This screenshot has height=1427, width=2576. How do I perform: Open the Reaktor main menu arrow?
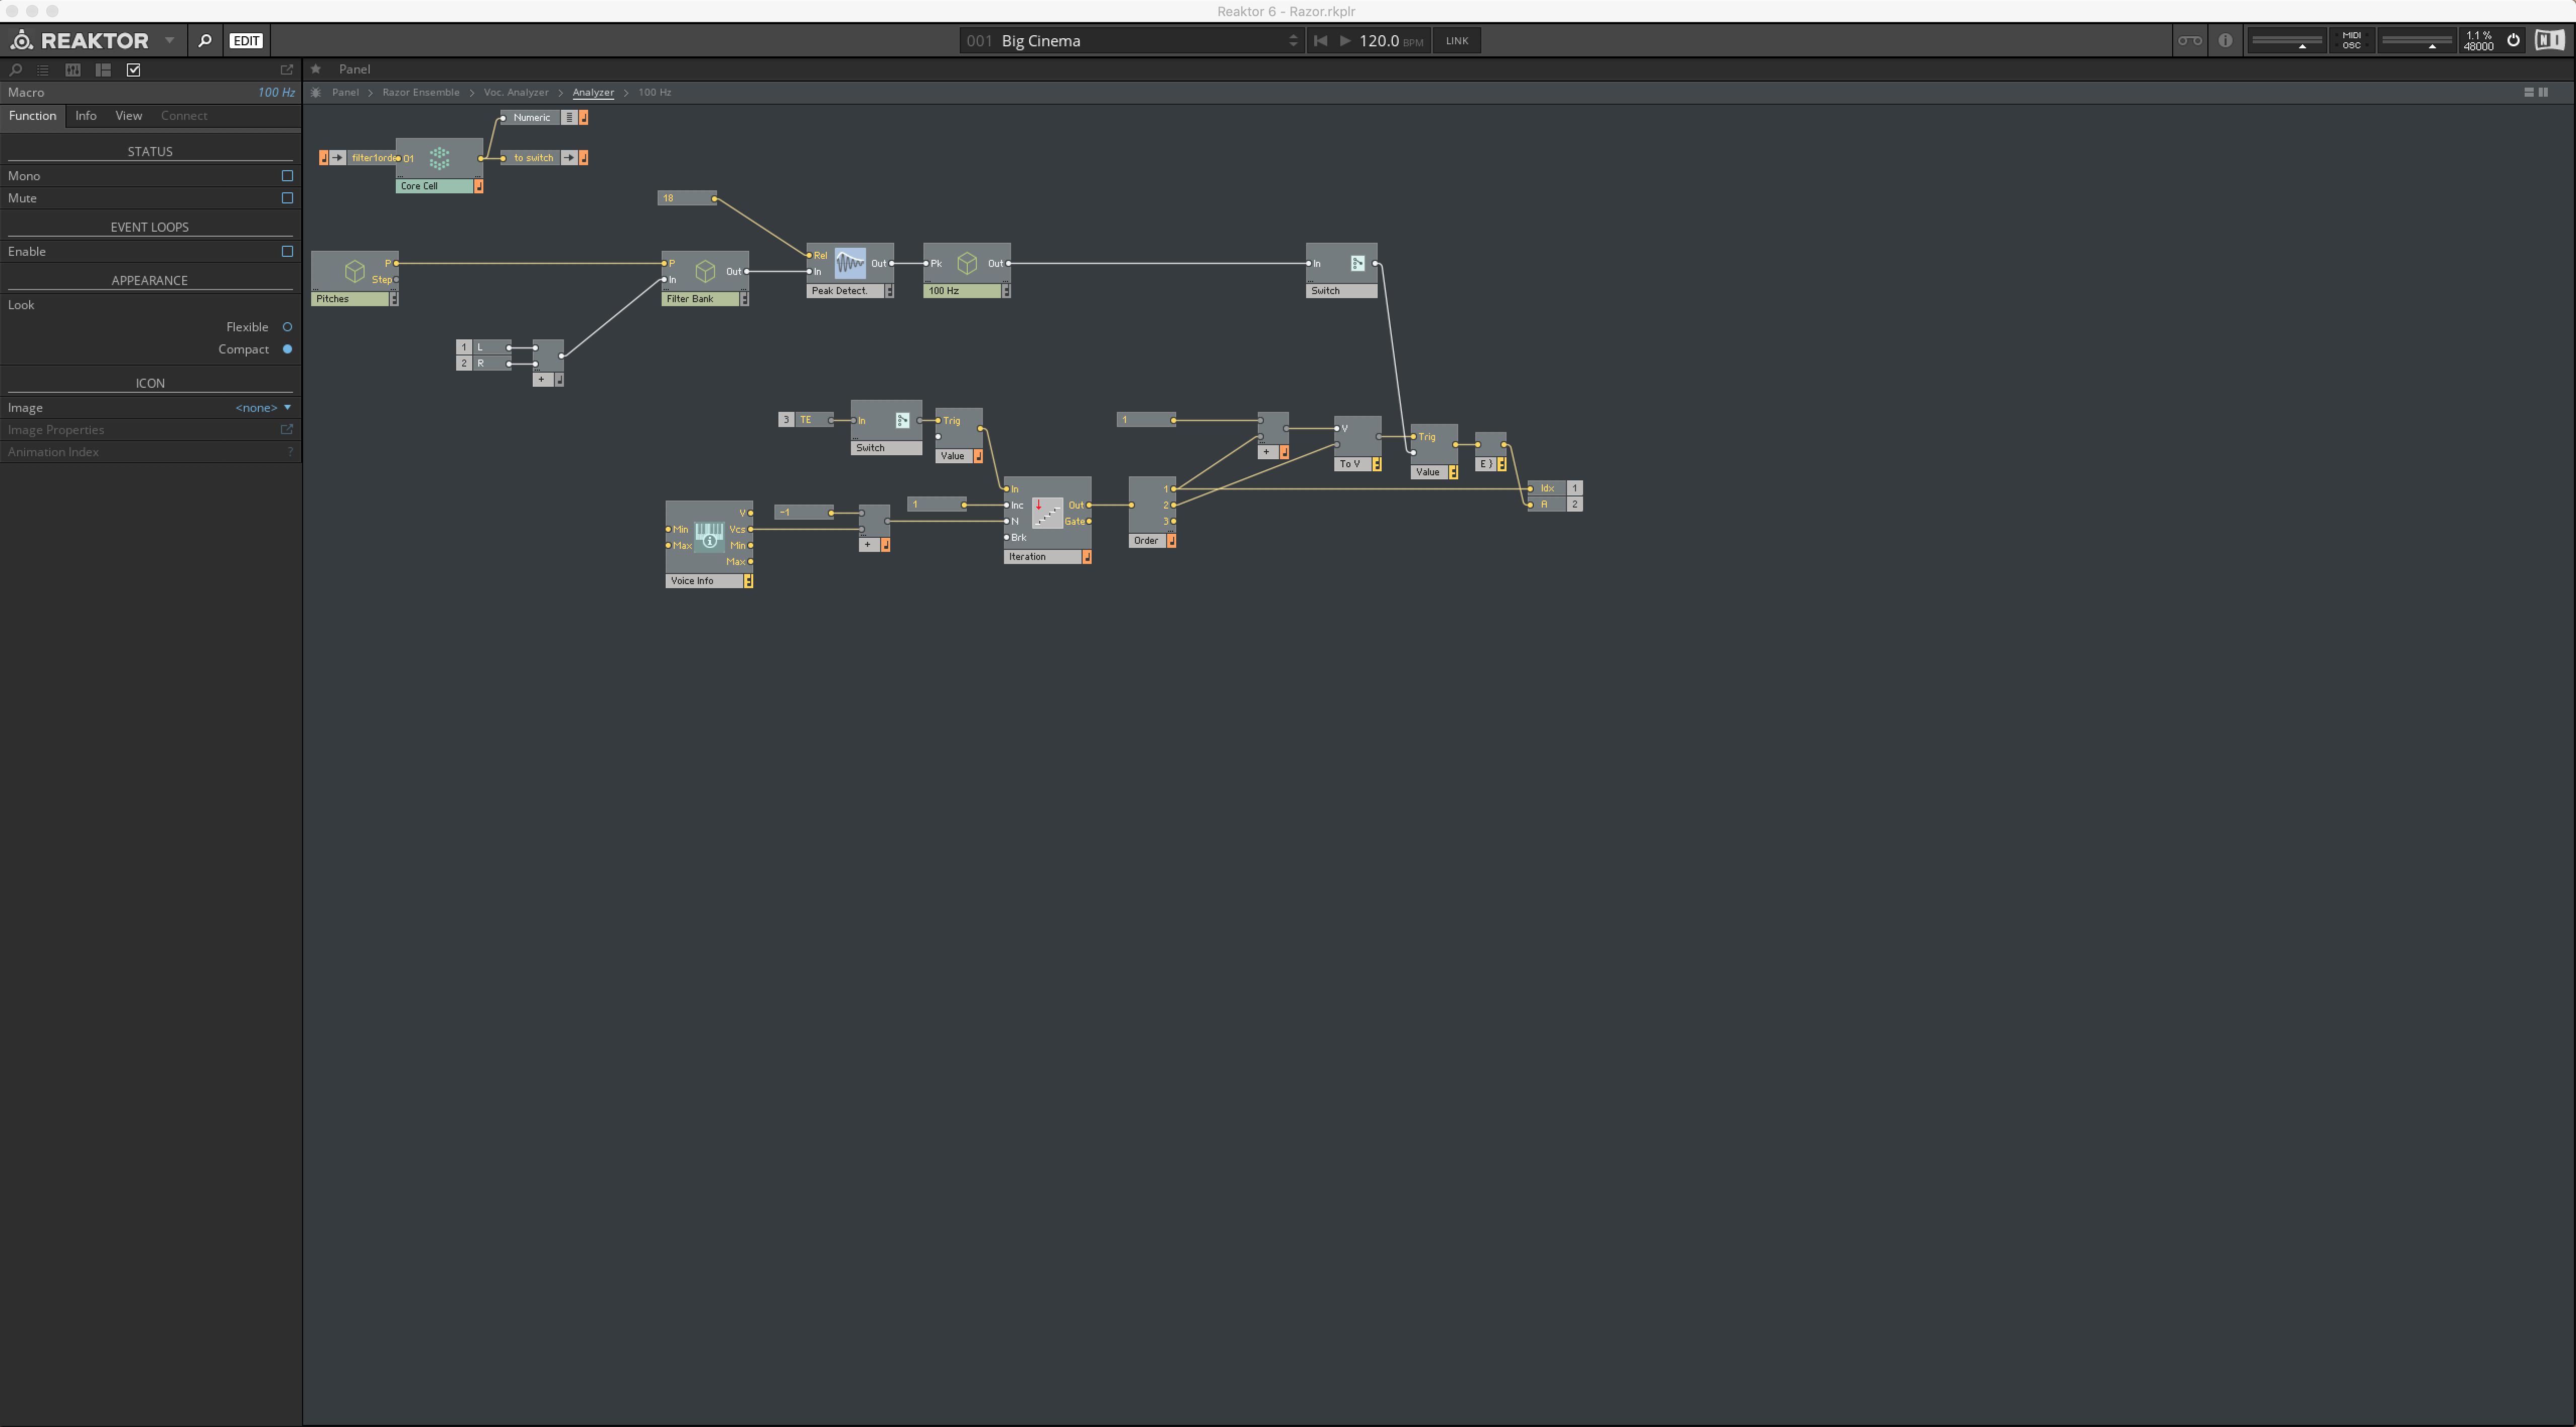coord(170,41)
